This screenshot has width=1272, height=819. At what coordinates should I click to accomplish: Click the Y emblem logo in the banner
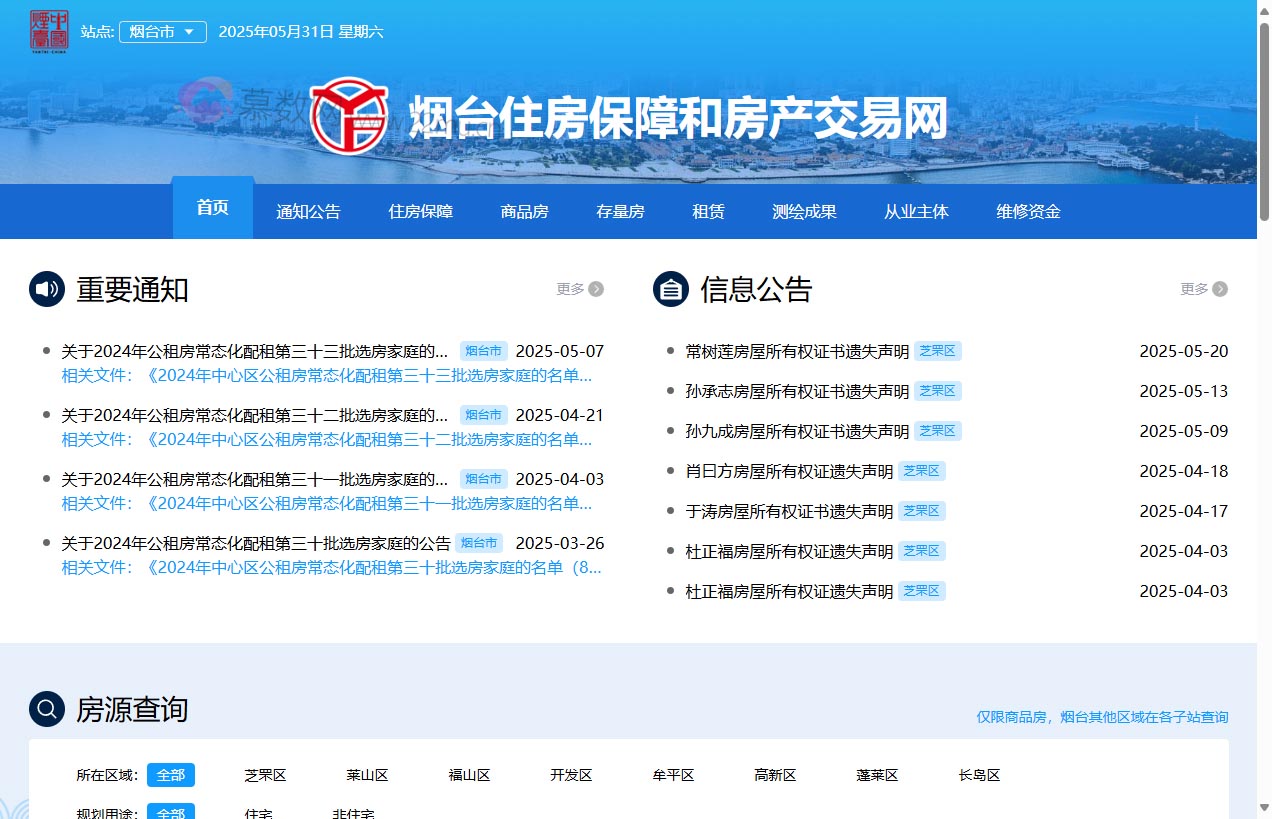click(347, 115)
